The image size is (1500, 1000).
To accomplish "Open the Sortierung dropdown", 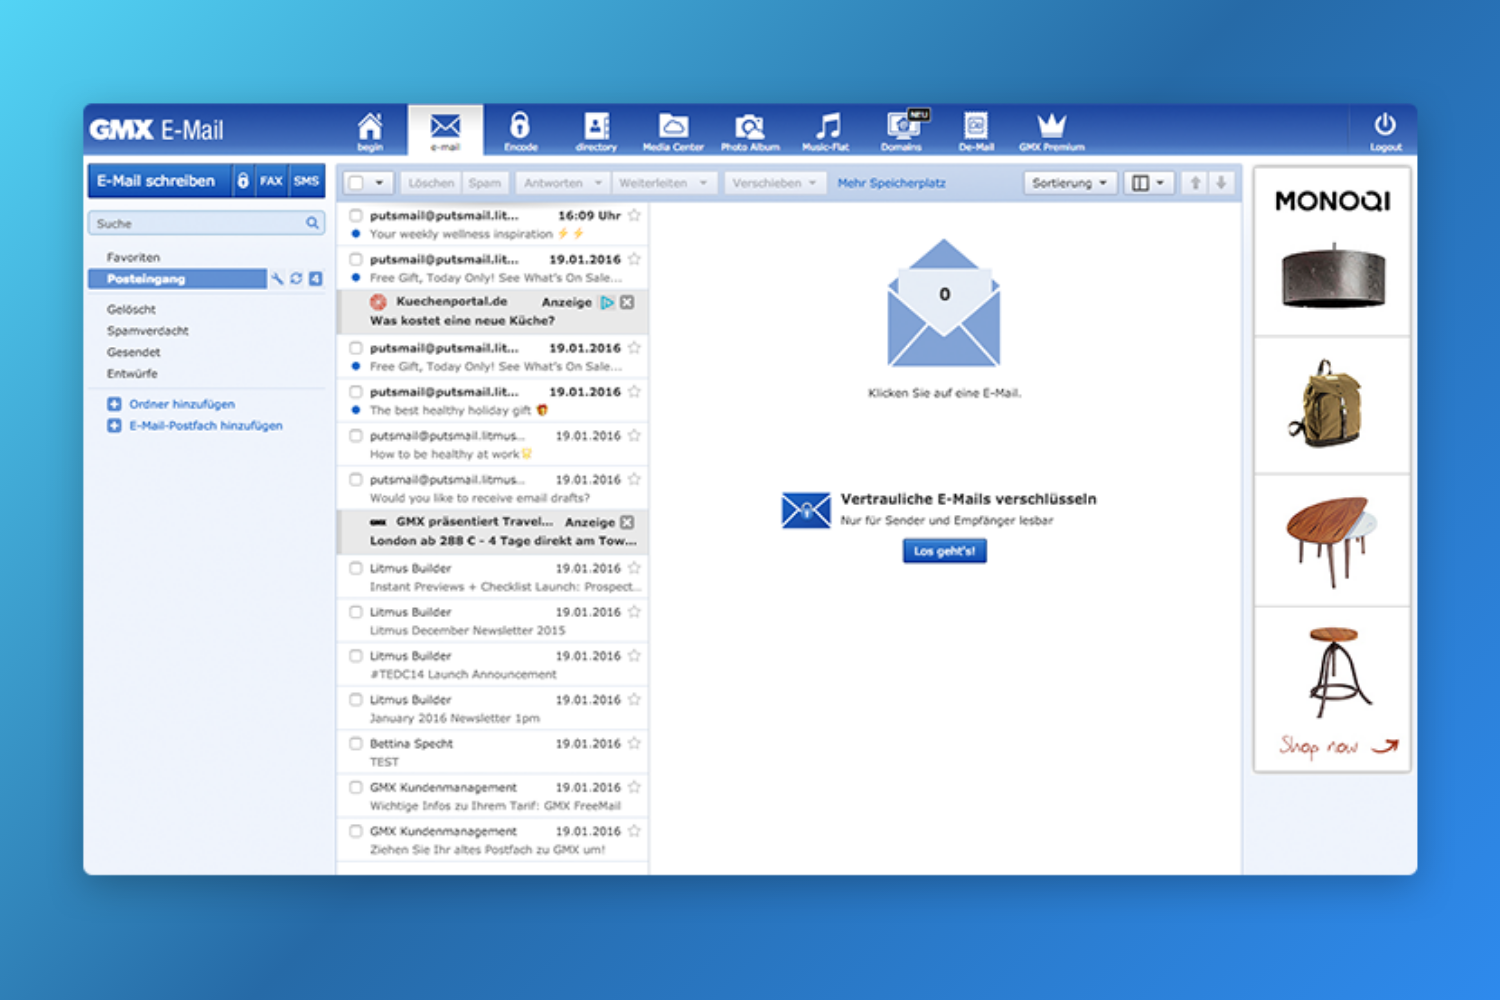I will click(1070, 183).
